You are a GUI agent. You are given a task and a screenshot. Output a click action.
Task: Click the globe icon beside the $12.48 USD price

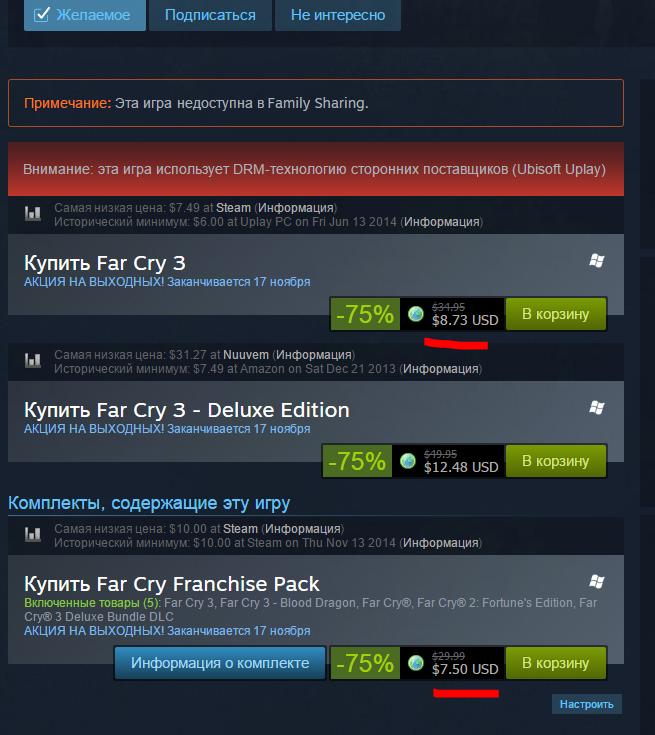click(407, 461)
